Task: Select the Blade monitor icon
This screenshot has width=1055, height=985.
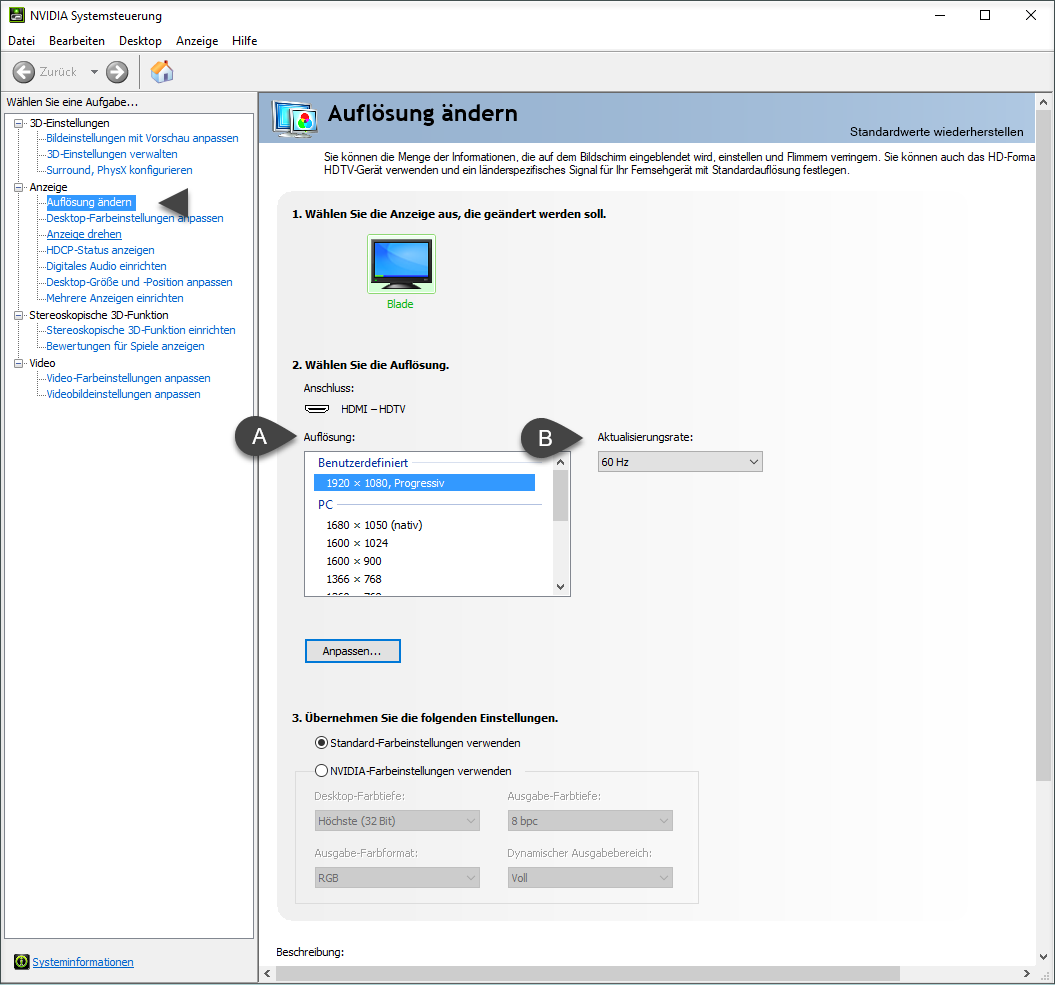Action: click(401, 264)
